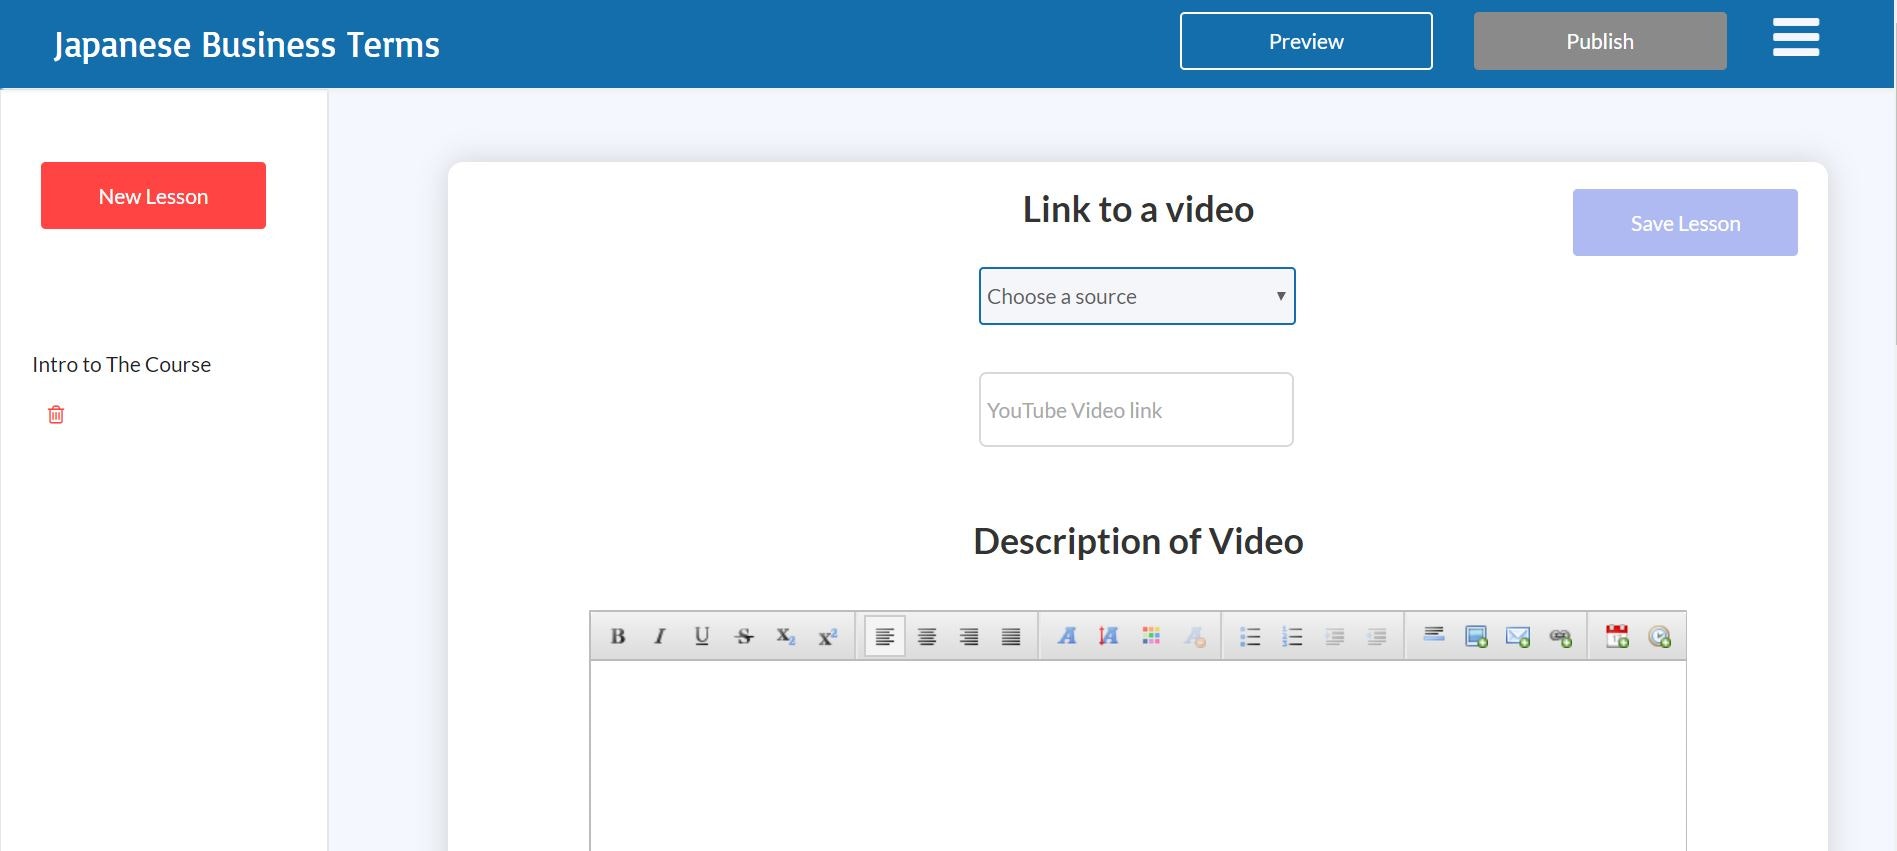Apply superscript formatting
This screenshot has width=1897, height=851.
click(828, 636)
